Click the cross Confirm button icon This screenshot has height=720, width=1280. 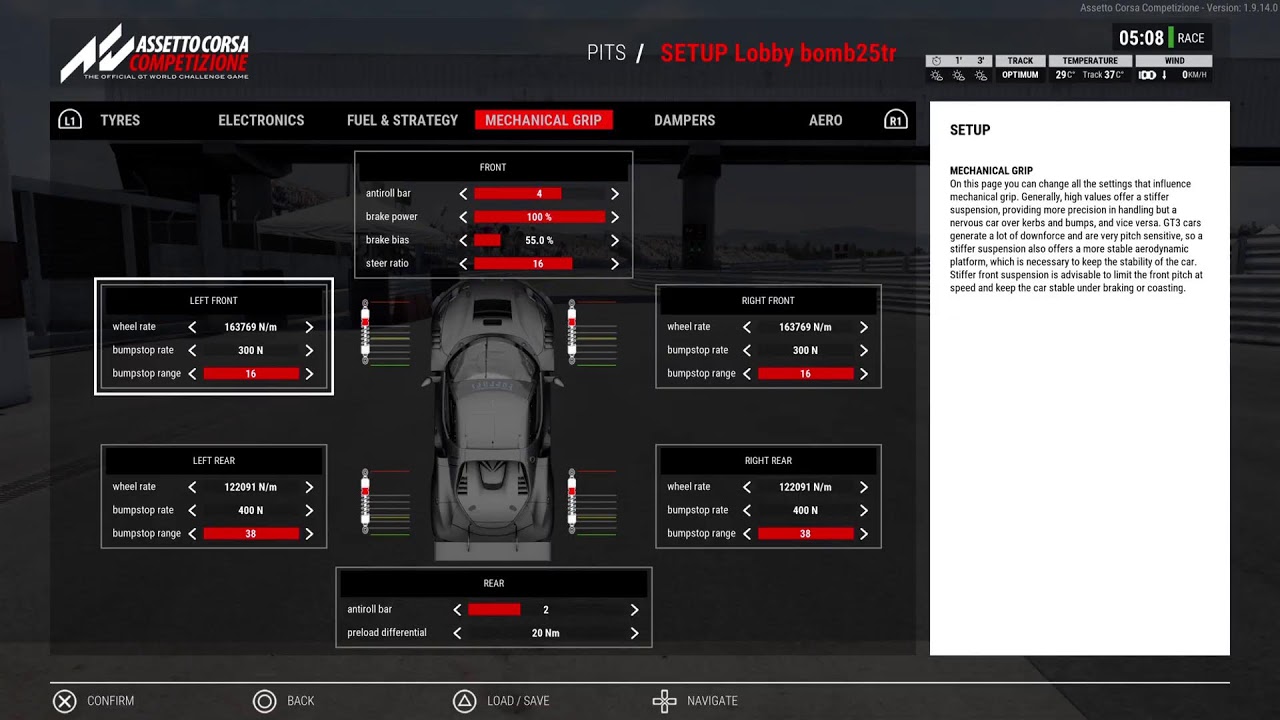coord(65,701)
